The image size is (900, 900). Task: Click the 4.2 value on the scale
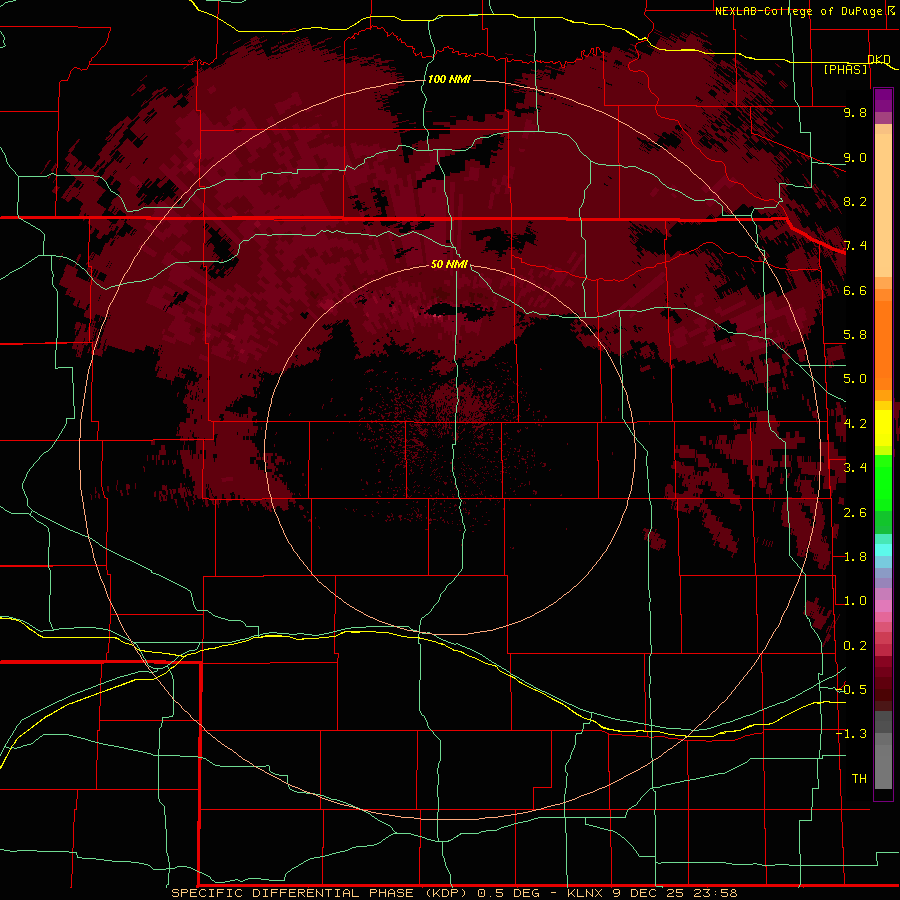(855, 424)
